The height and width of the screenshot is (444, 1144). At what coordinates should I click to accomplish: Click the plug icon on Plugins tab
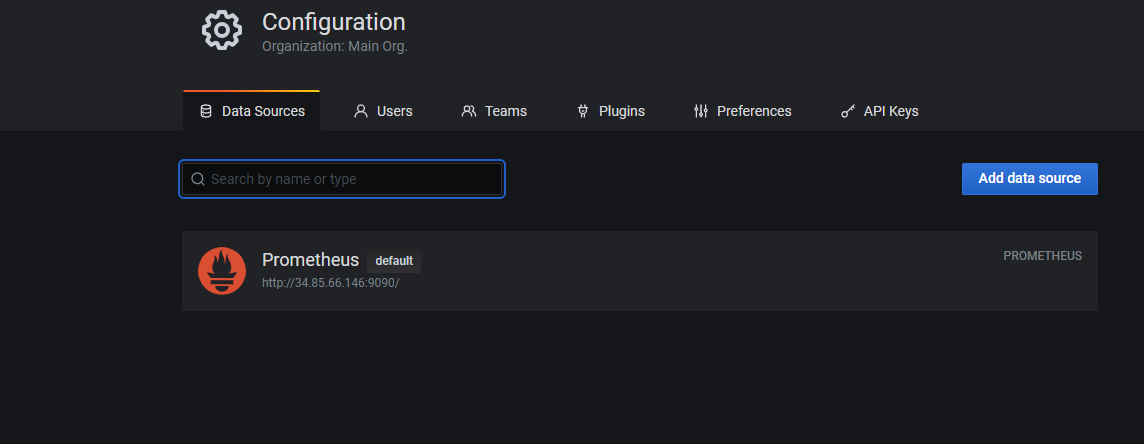(583, 112)
